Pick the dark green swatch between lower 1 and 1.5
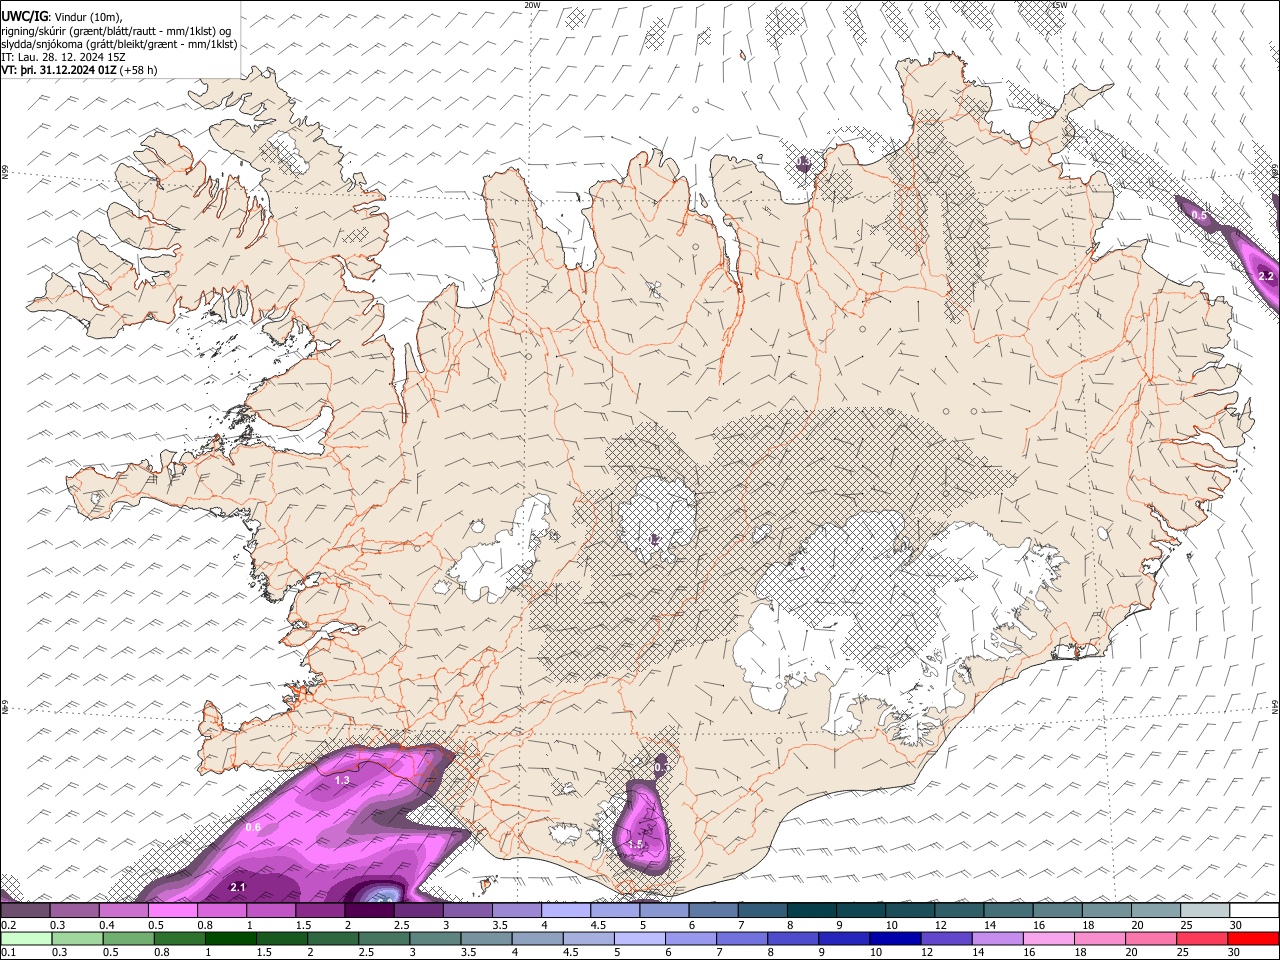 coord(230,938)
